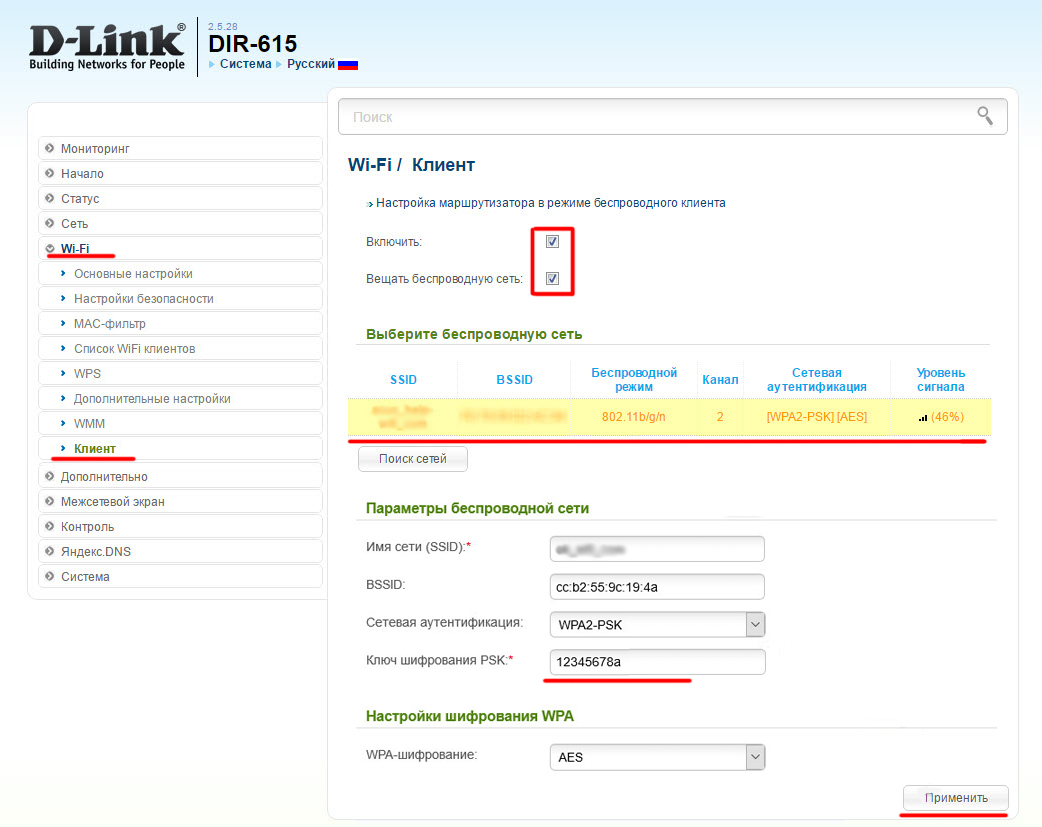The image size is (1042, 827).
Task: Open the Контроль menu section
Action: coord(181,527)
